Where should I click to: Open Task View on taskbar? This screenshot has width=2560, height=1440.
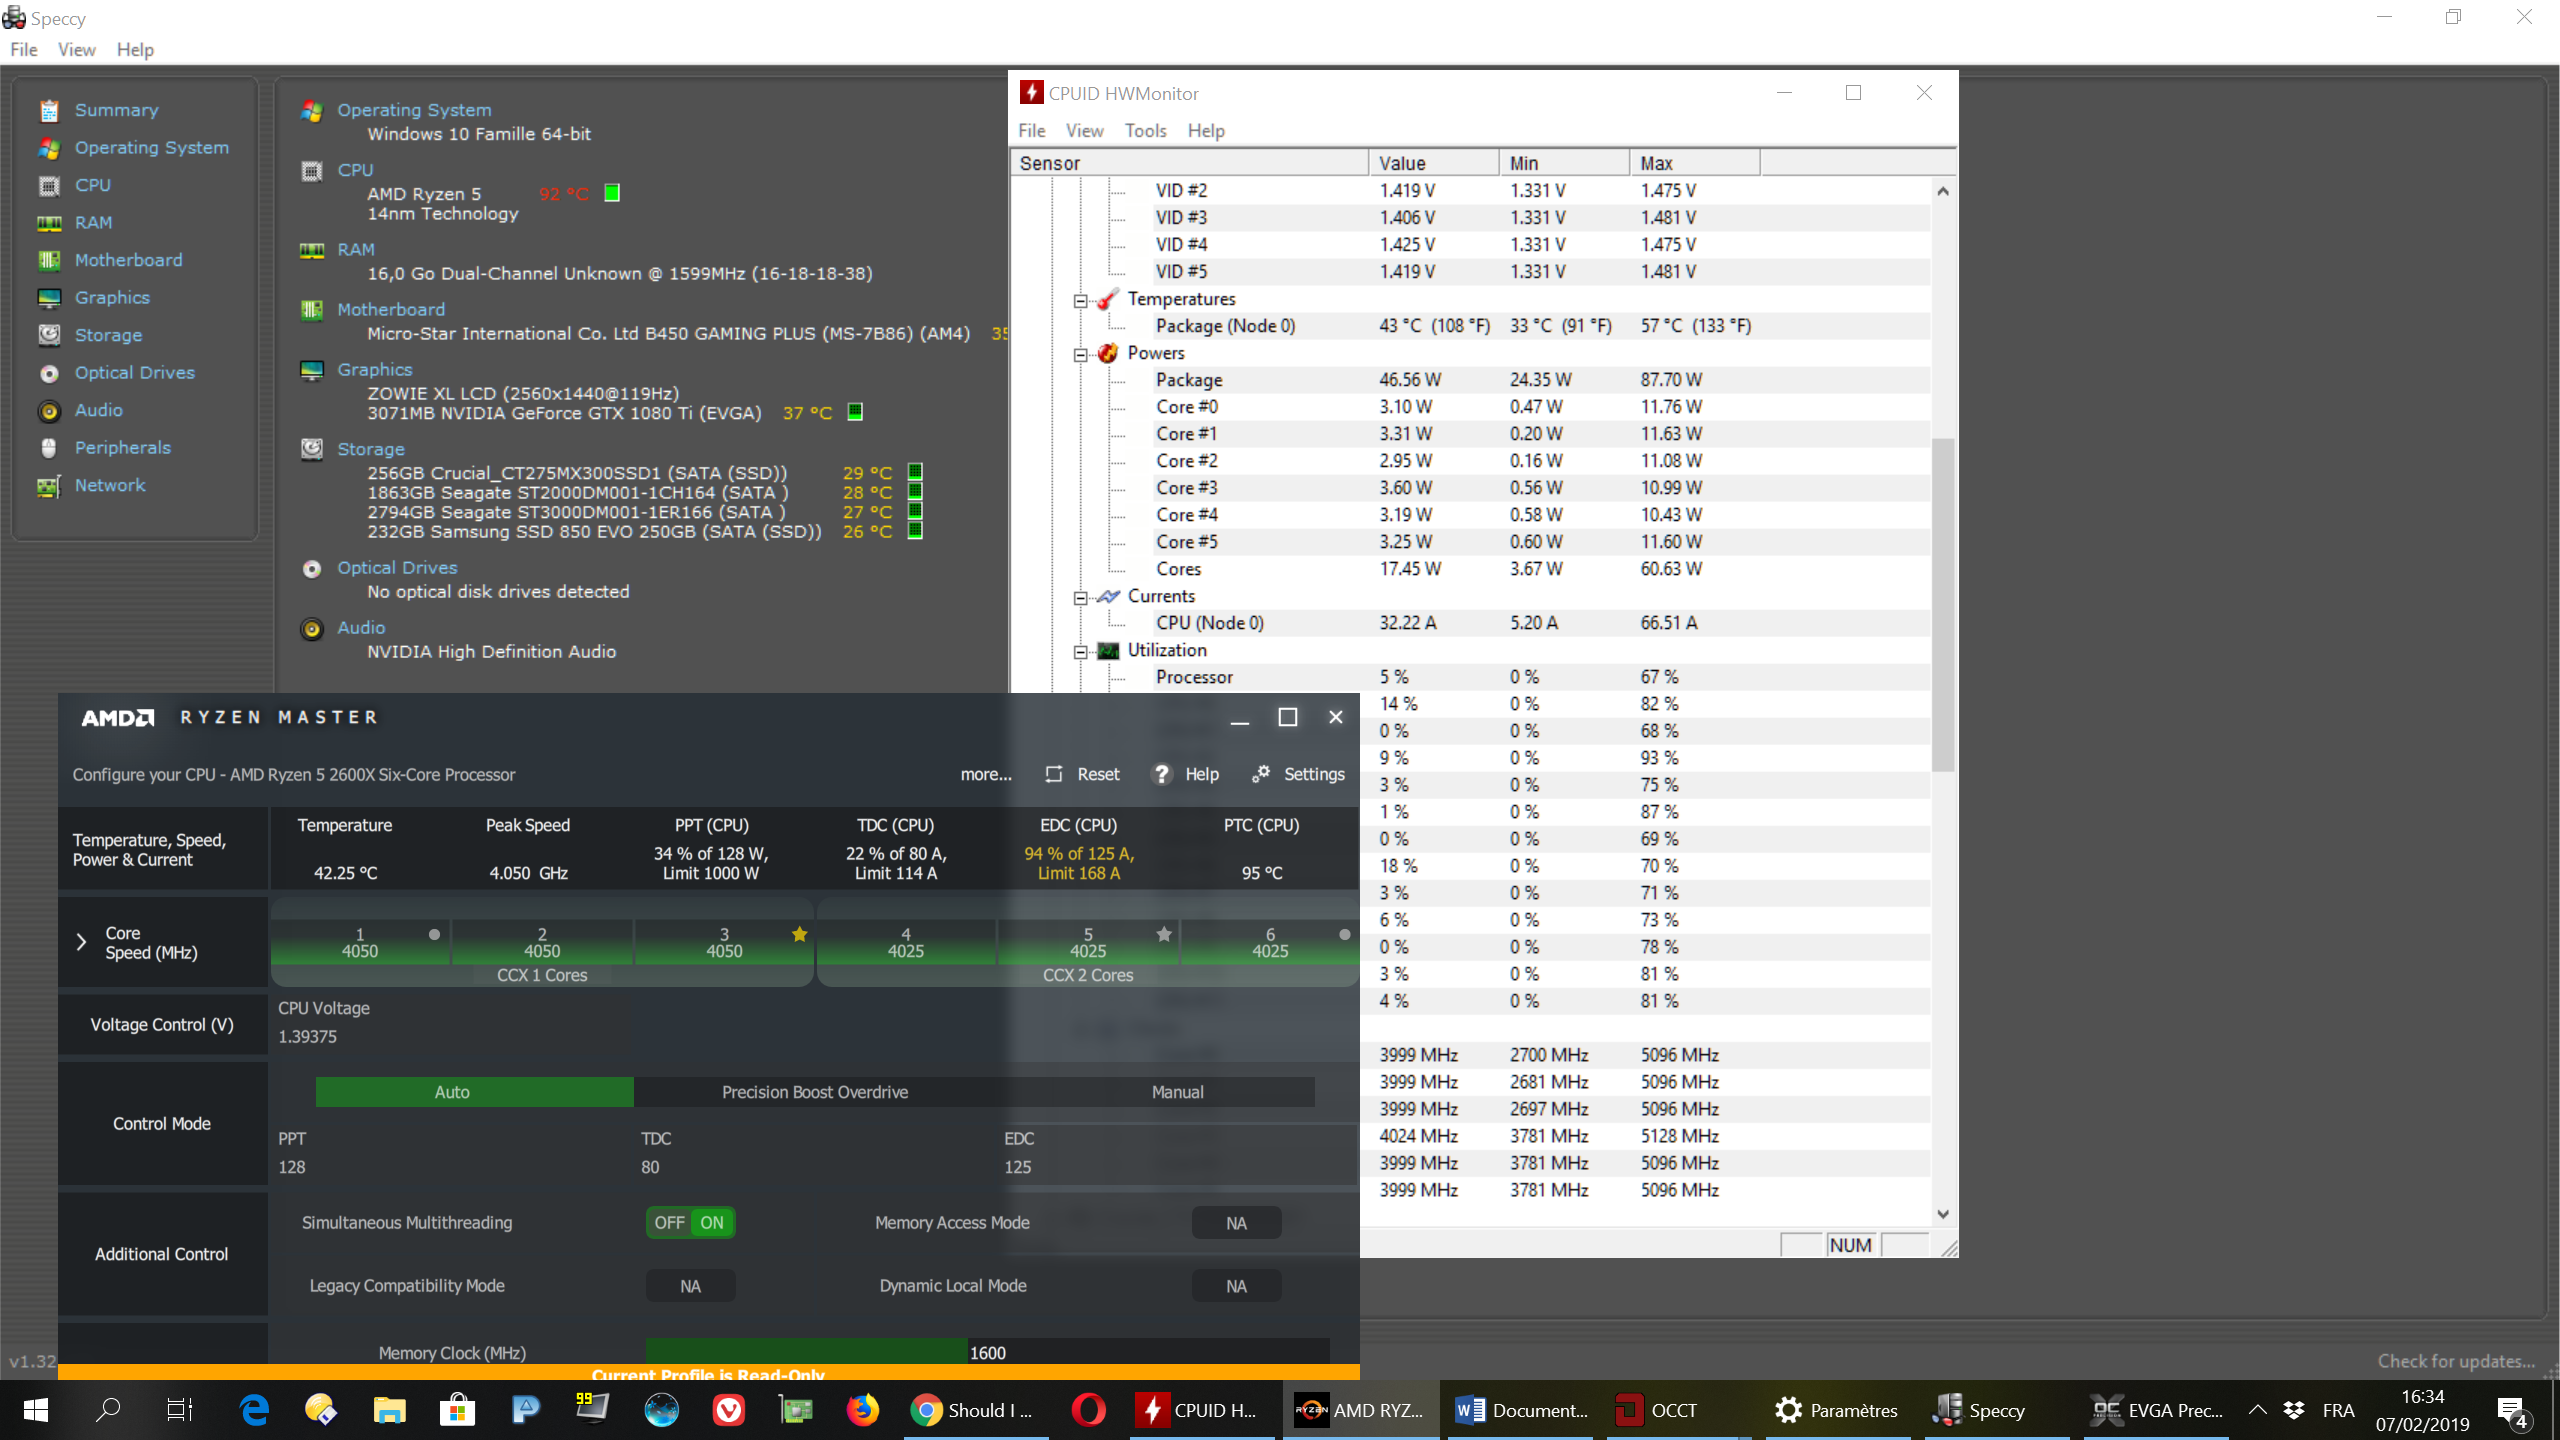179,1410
